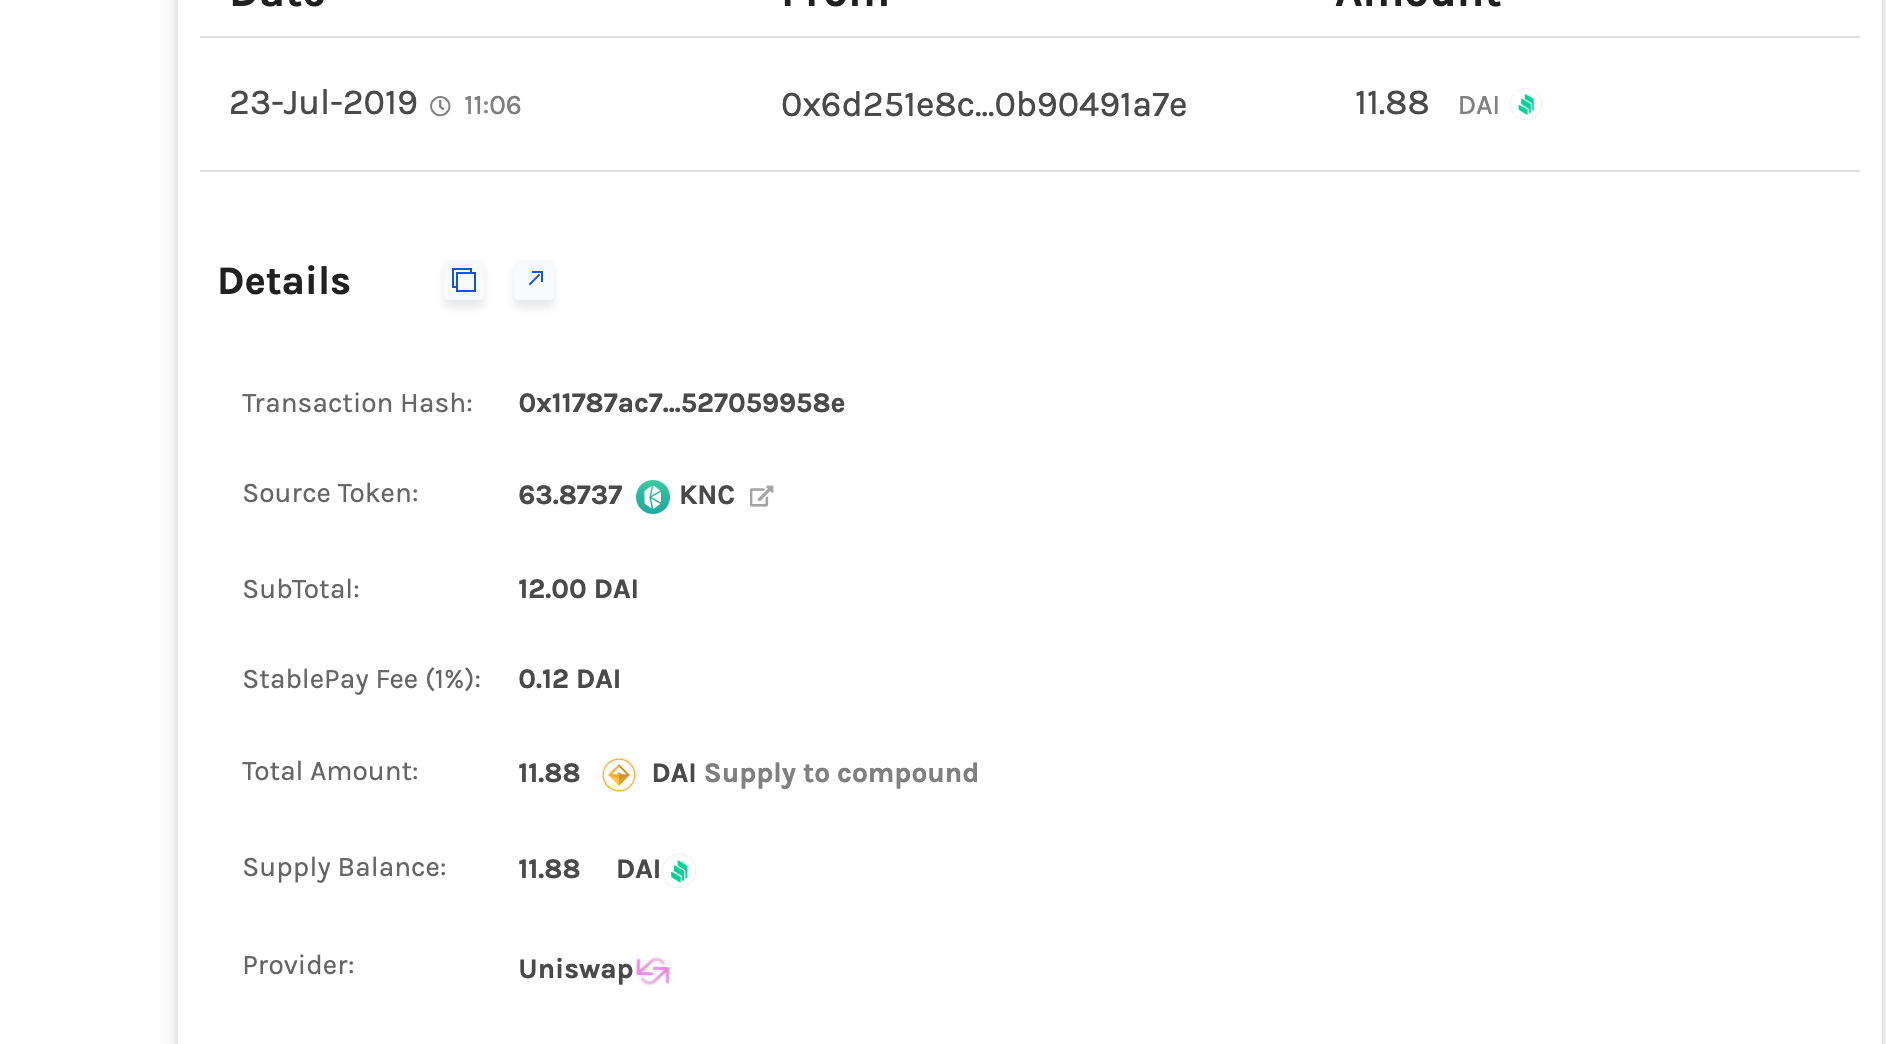The width and height of the screenshot is (1886, 1044).
Task: Click the pink Uniswap swap arrows icon
Action: click(653, 970)
